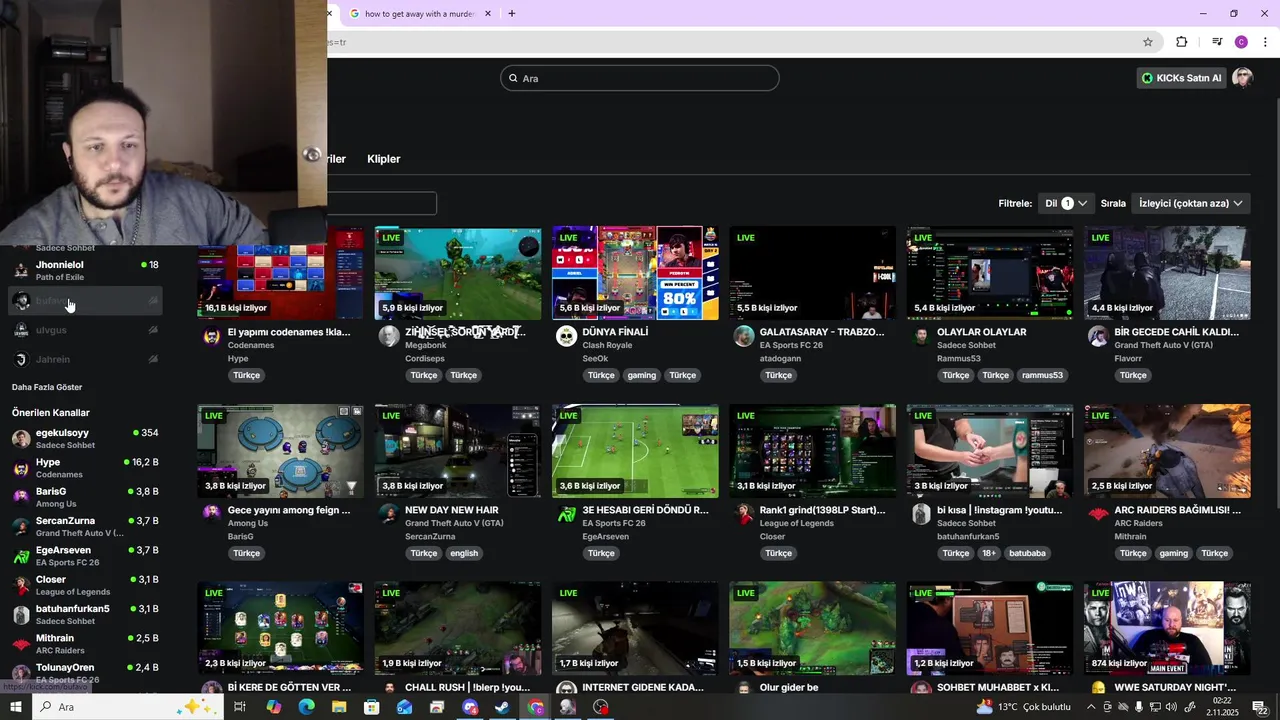
Task: Open batuhanfurkan5 recommended channel avatar
Action: 21,614
